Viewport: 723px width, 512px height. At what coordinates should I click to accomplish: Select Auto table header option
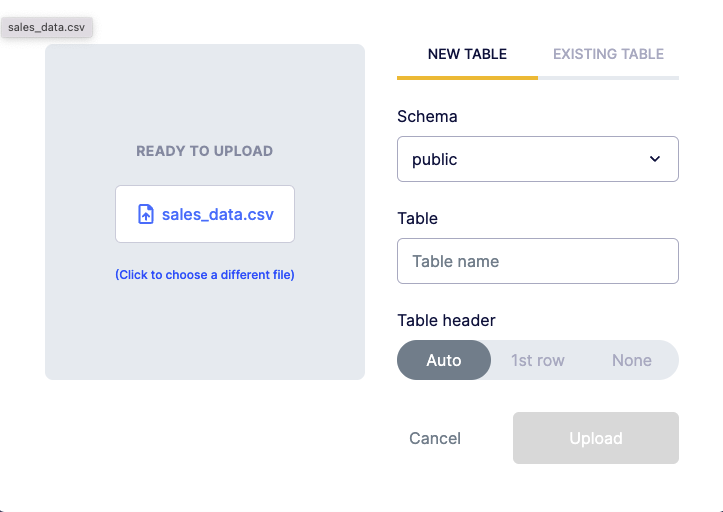pyautogui.click(x=444, y=360)
